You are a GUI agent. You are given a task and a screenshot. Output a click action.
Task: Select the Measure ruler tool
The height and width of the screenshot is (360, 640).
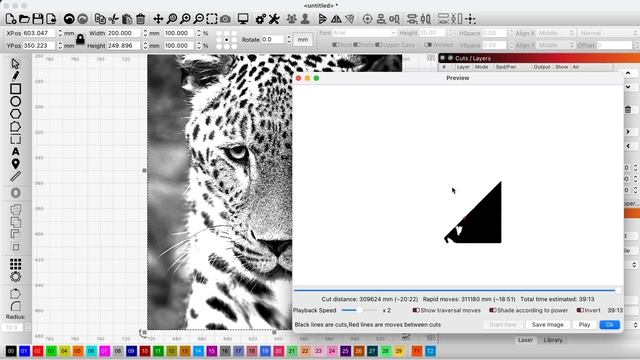(x=16, y=176)
